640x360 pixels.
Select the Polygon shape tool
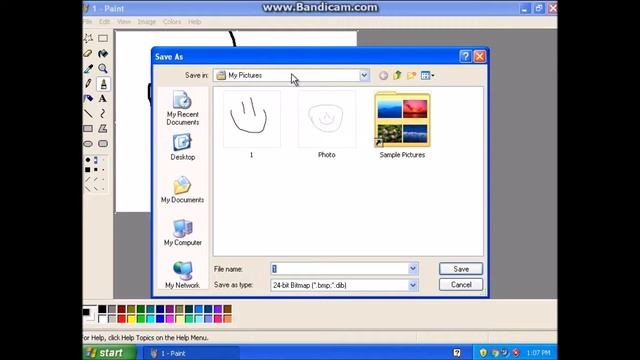103,129
